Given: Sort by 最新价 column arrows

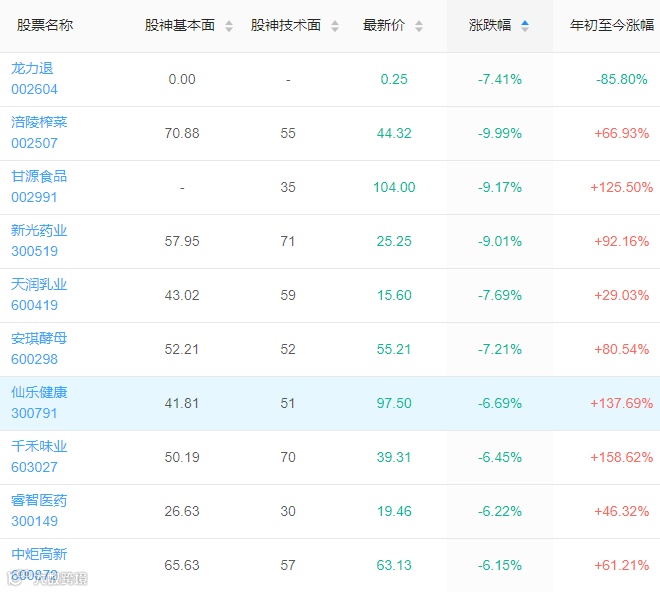Looking at the screenshot, I should pos(419,26).
